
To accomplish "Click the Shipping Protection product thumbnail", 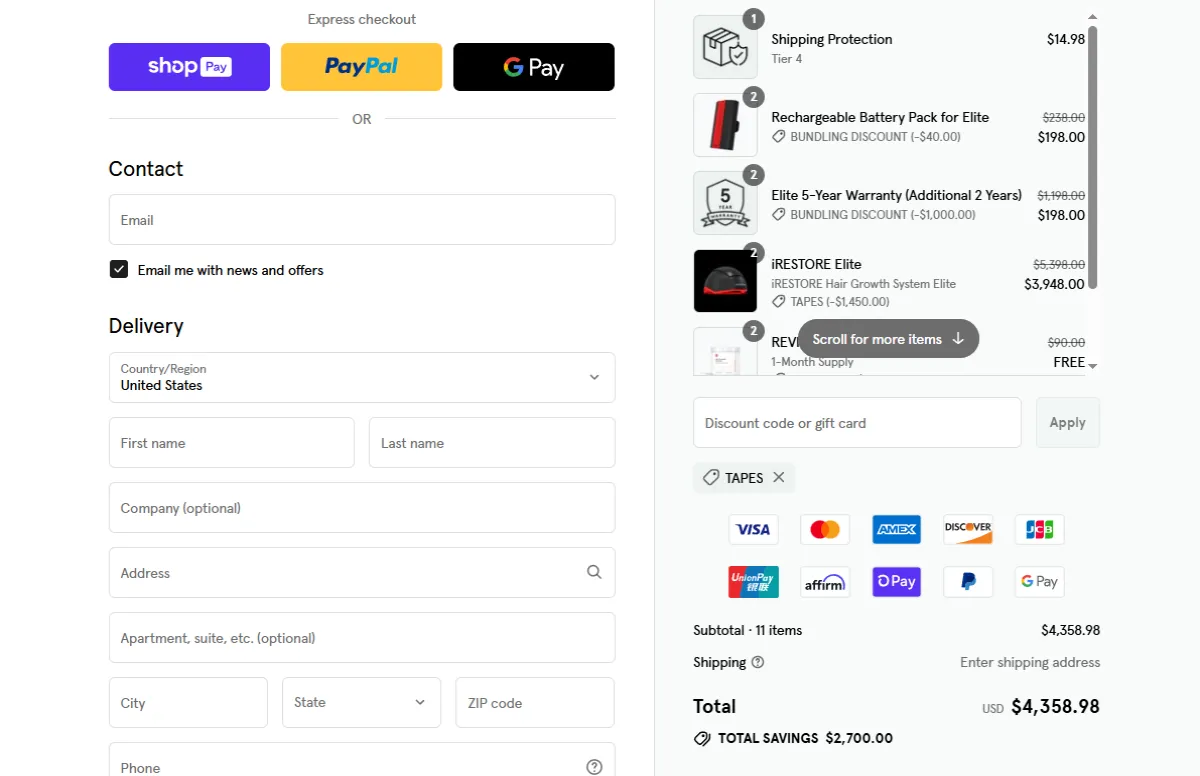I will pyautogui.click(x=725, y=47).
